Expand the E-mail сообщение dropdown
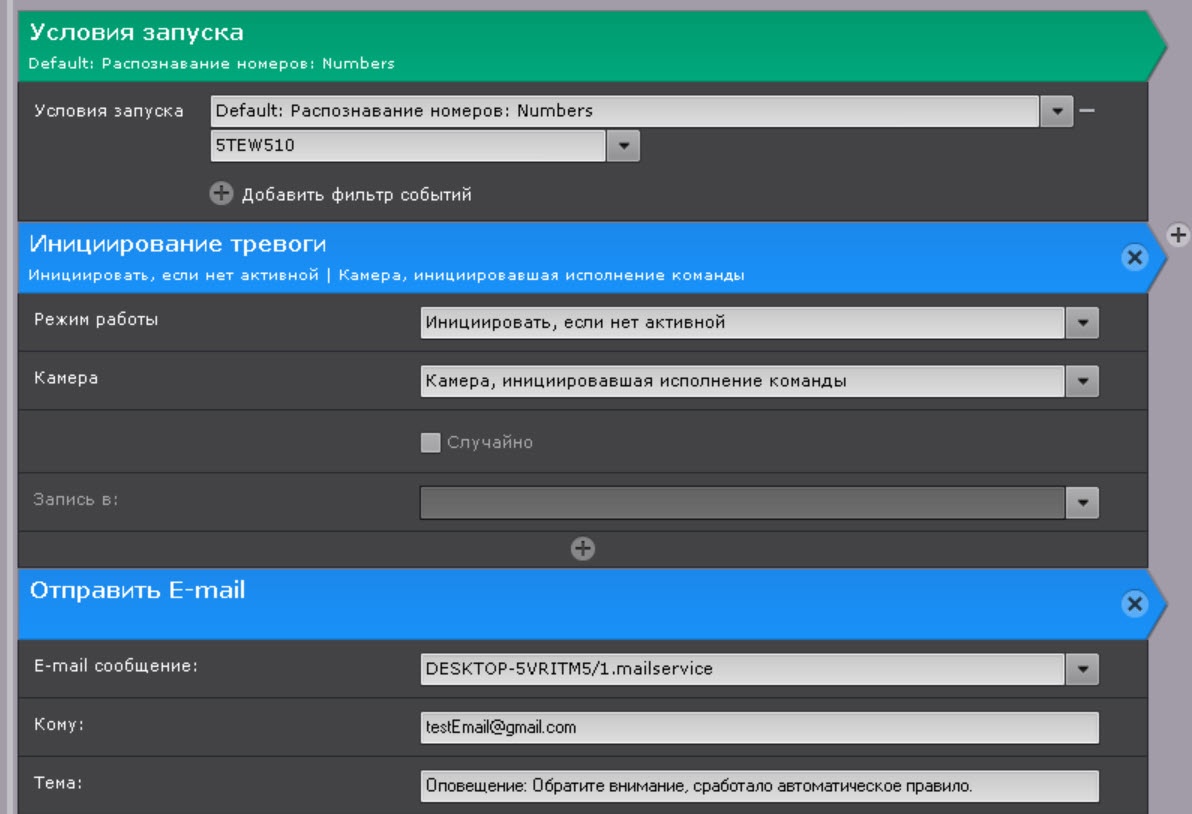This screenshot has height=814, width=1192. pos(1082,669)
